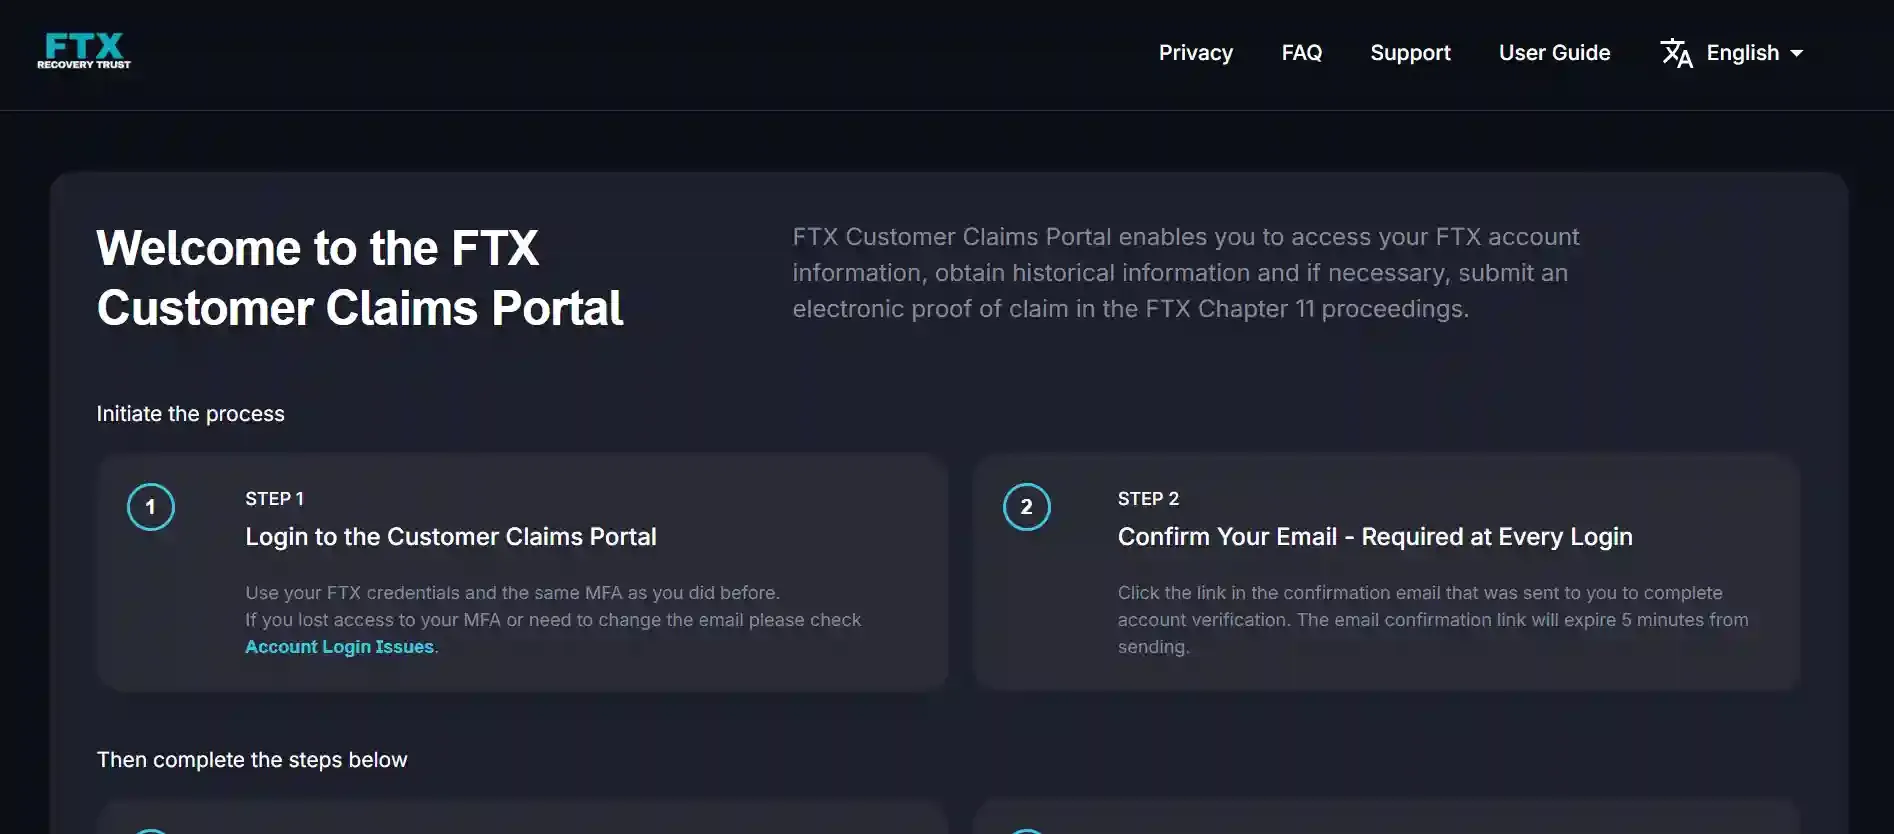Open the English language selector label
Screen dimensions: 1894x834
point(1742,53)
